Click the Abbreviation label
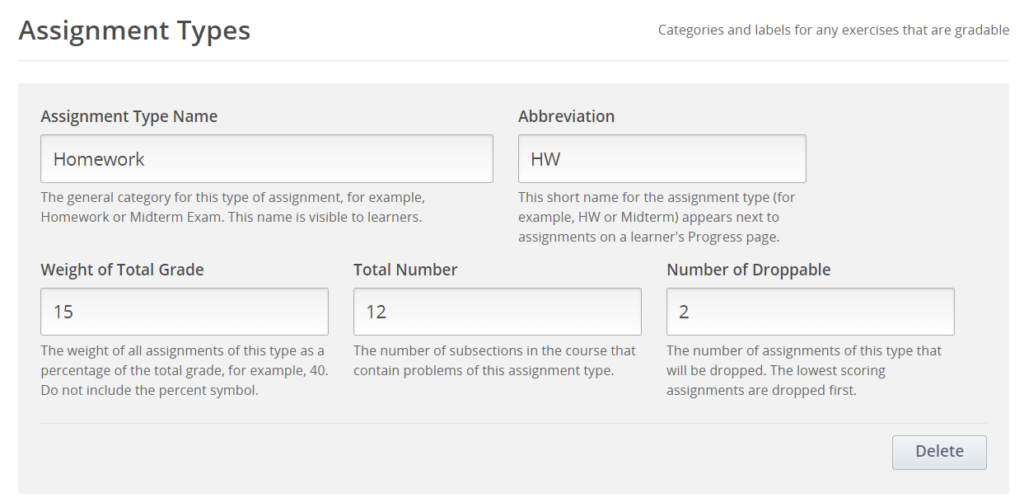The width and height of the screenshot is (1024, 498). click(566, 116)
